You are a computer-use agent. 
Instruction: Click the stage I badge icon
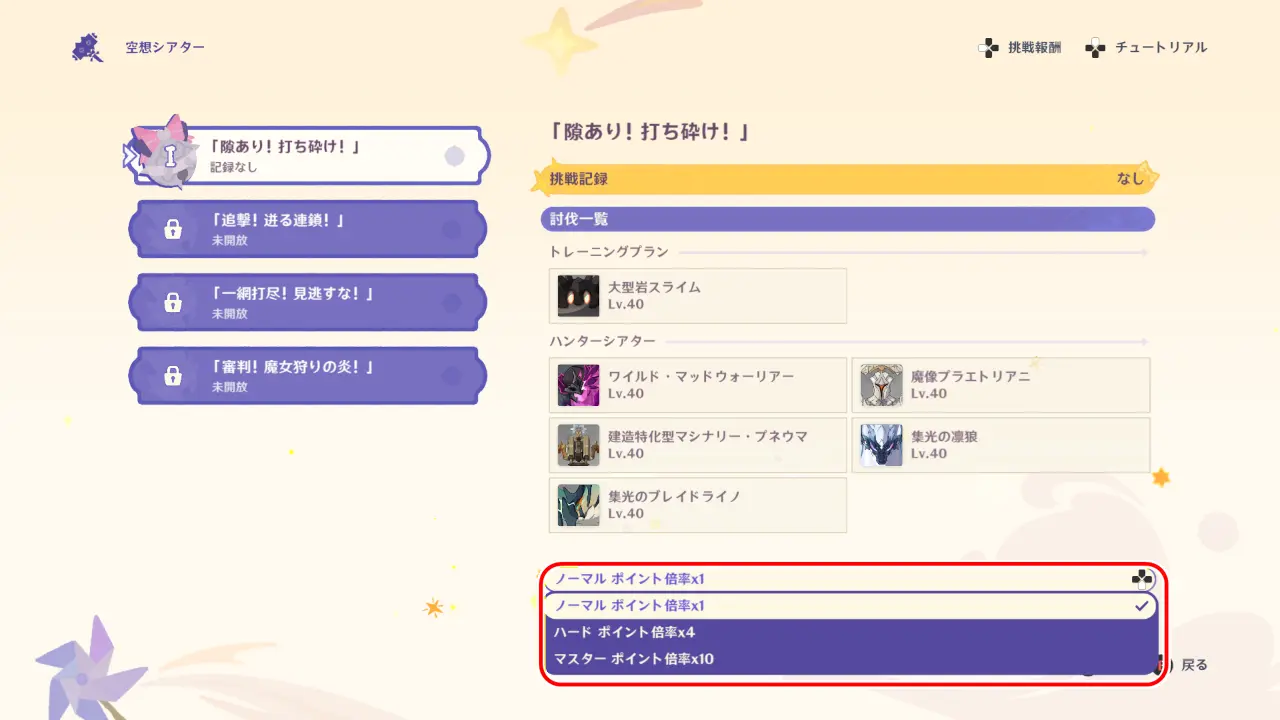(168, 155)
